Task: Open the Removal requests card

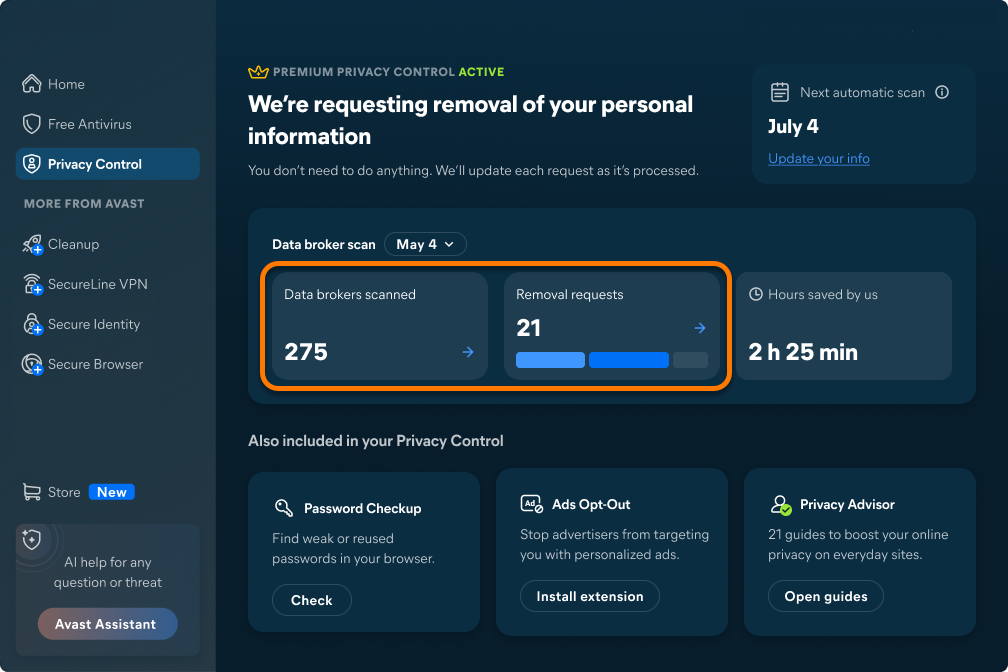Action: click(611, 325)
